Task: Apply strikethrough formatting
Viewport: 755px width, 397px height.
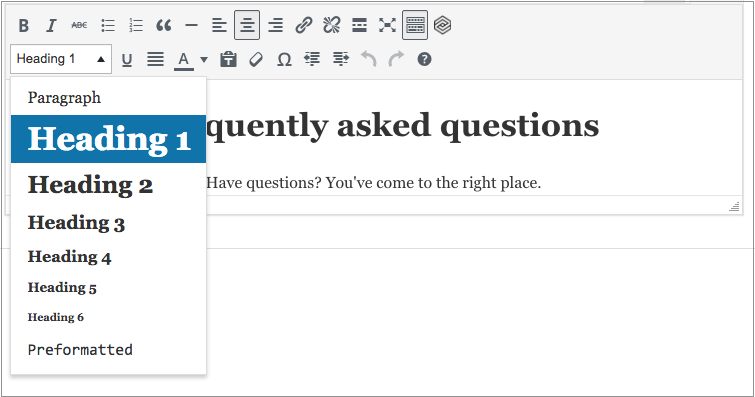Action: 79,25
